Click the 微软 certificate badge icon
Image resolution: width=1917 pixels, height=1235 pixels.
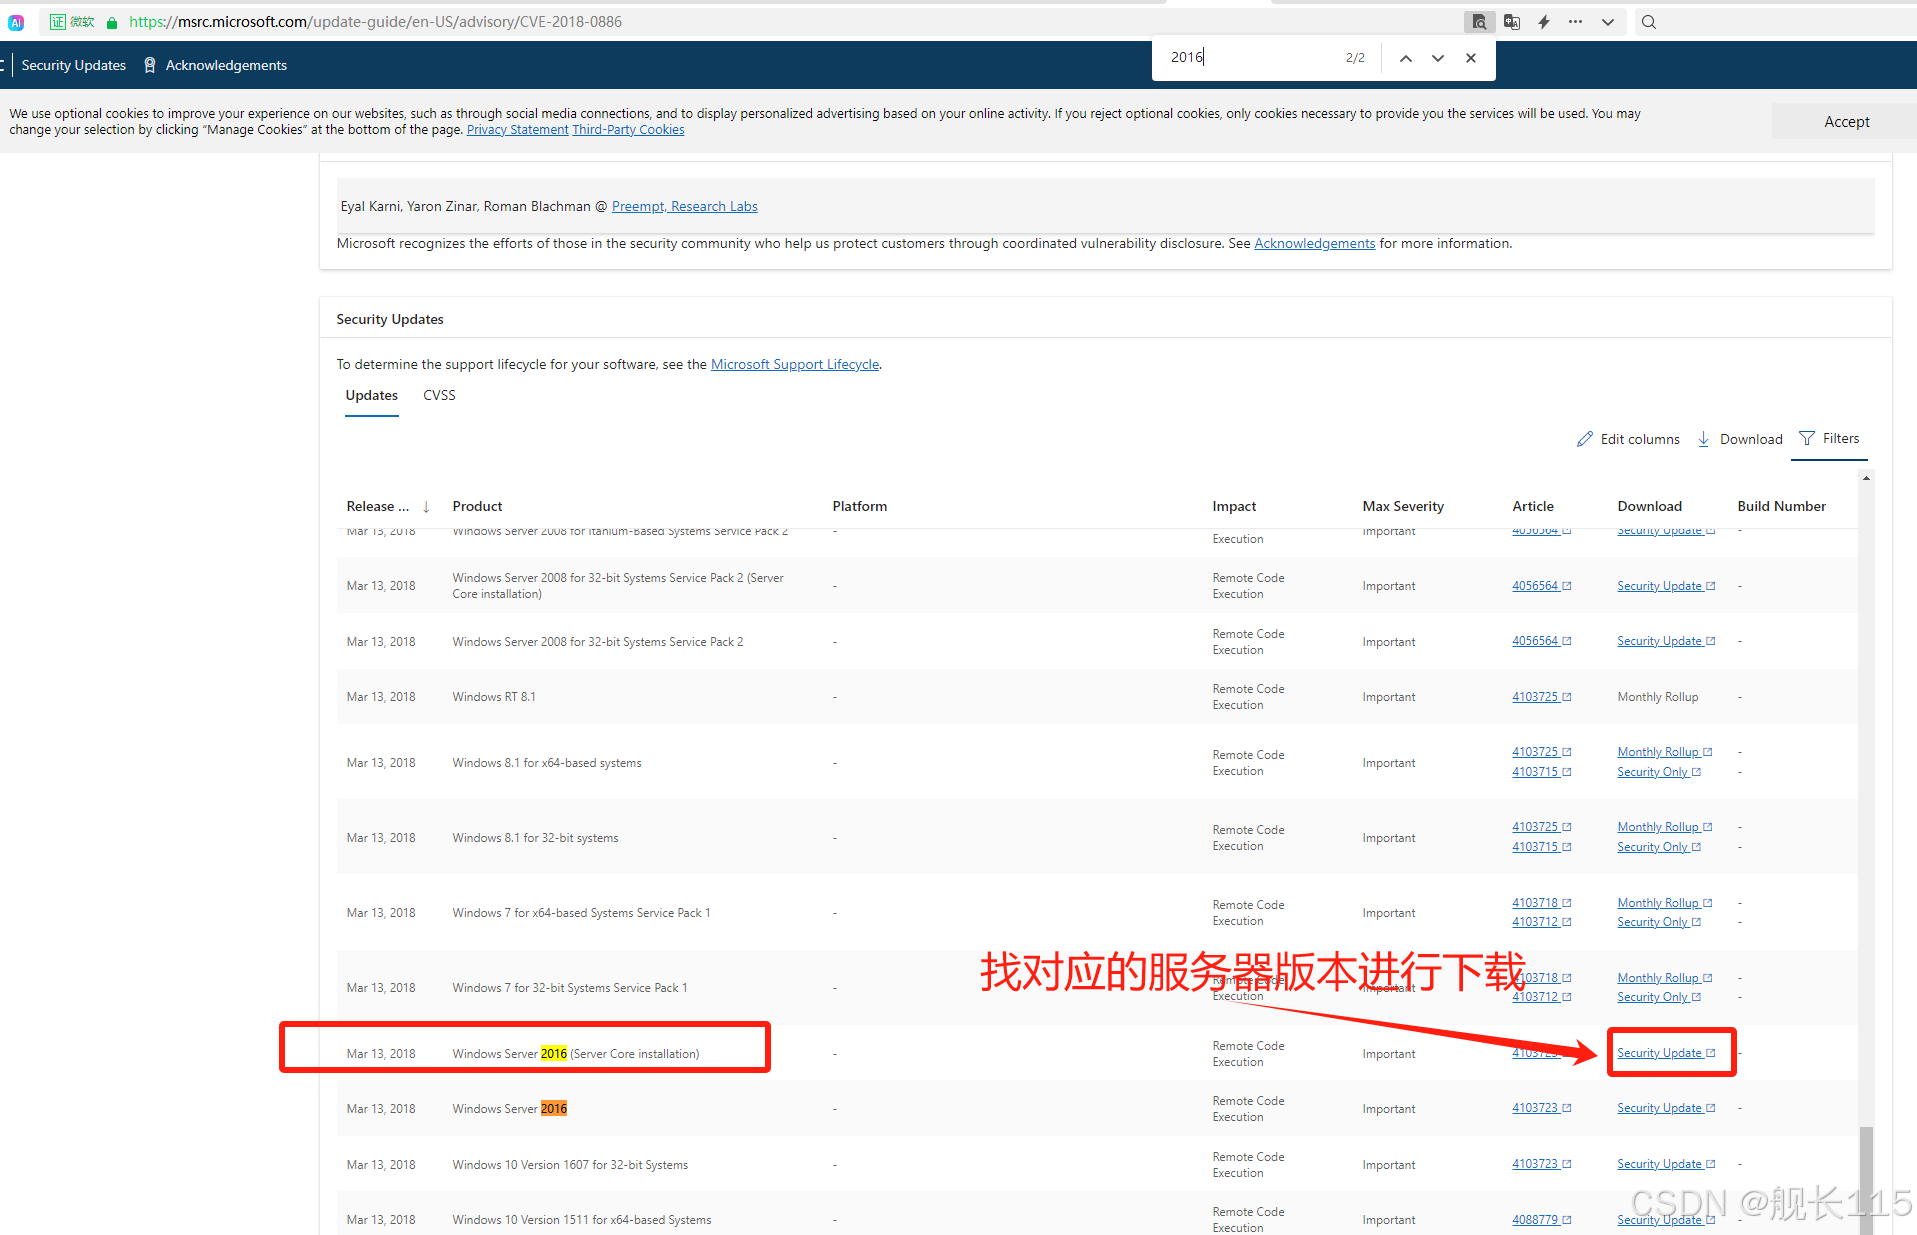[72, 22]
